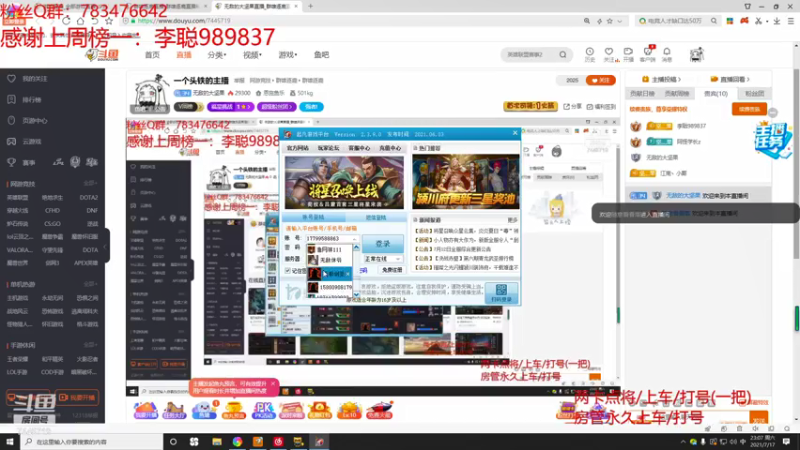Image resolution: width=800 pixels, height=450 pixels.
Task: Click 官方网站 in the game launcher window
Action: click(297, 148)
